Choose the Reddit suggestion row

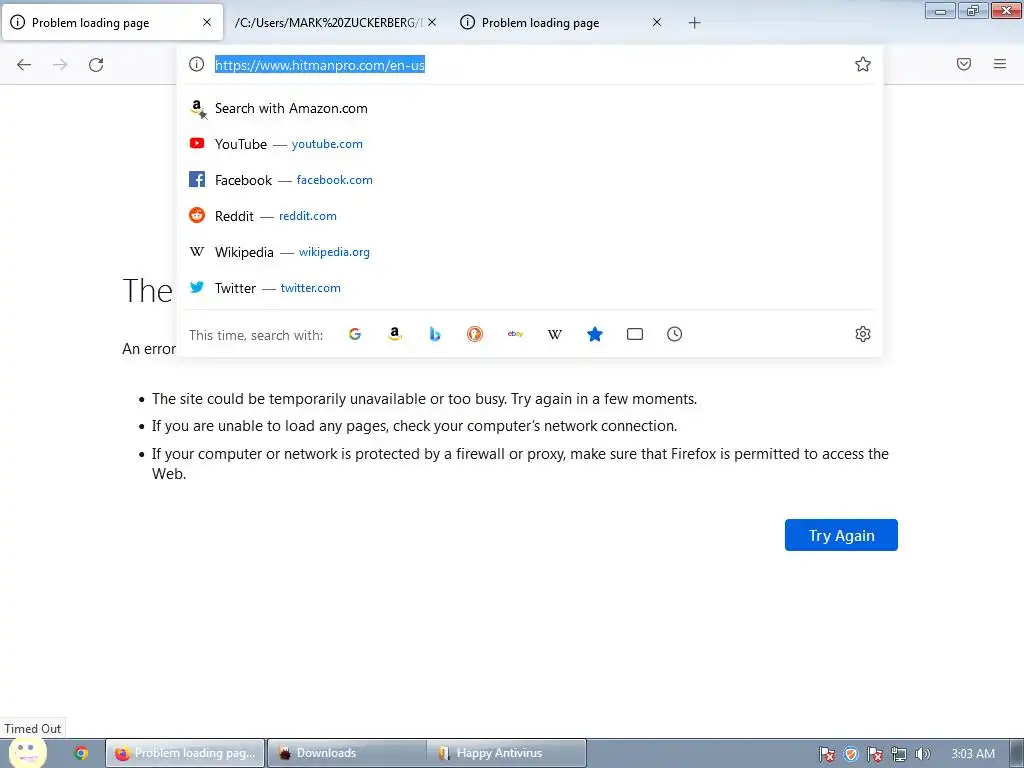coord(530,216)
